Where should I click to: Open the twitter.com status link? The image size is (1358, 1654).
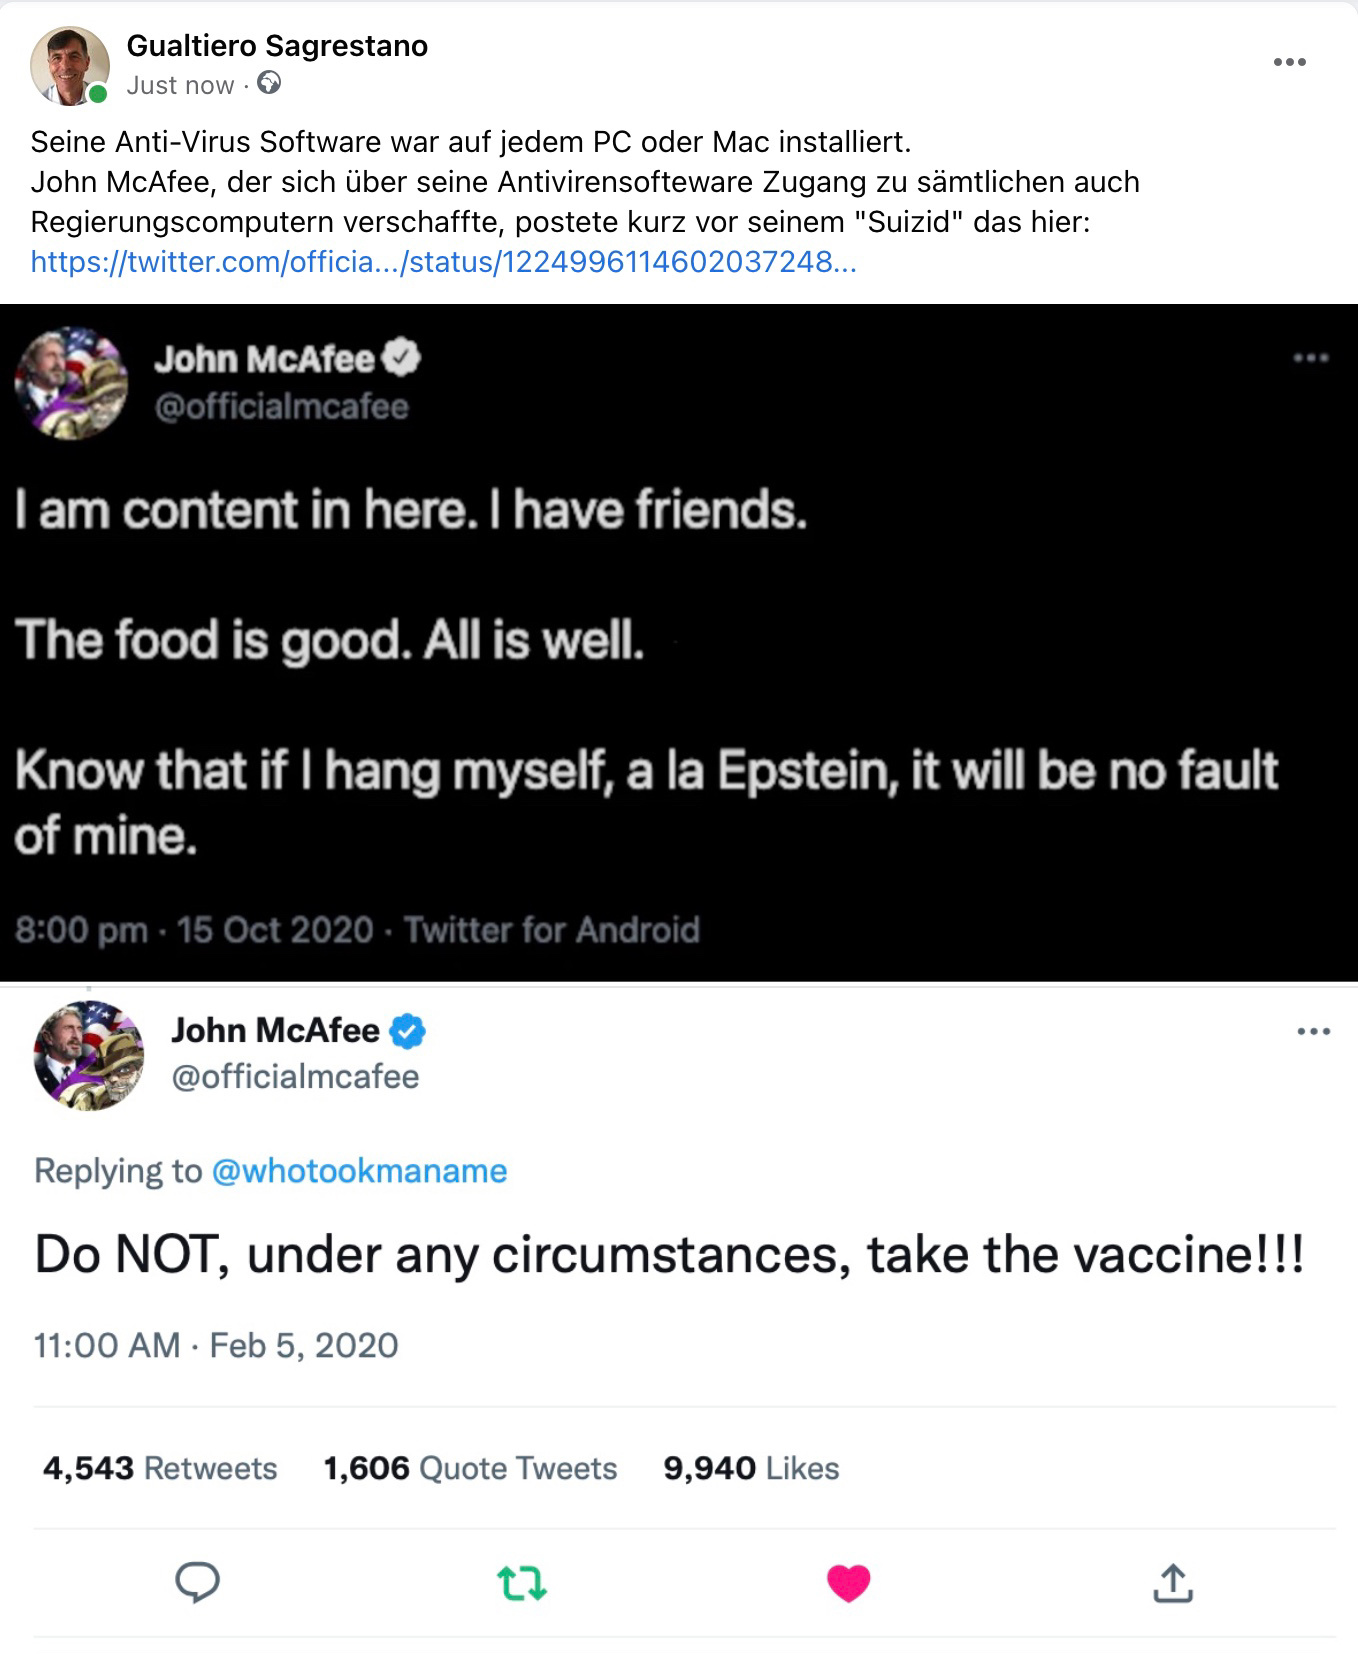[443, 262]
